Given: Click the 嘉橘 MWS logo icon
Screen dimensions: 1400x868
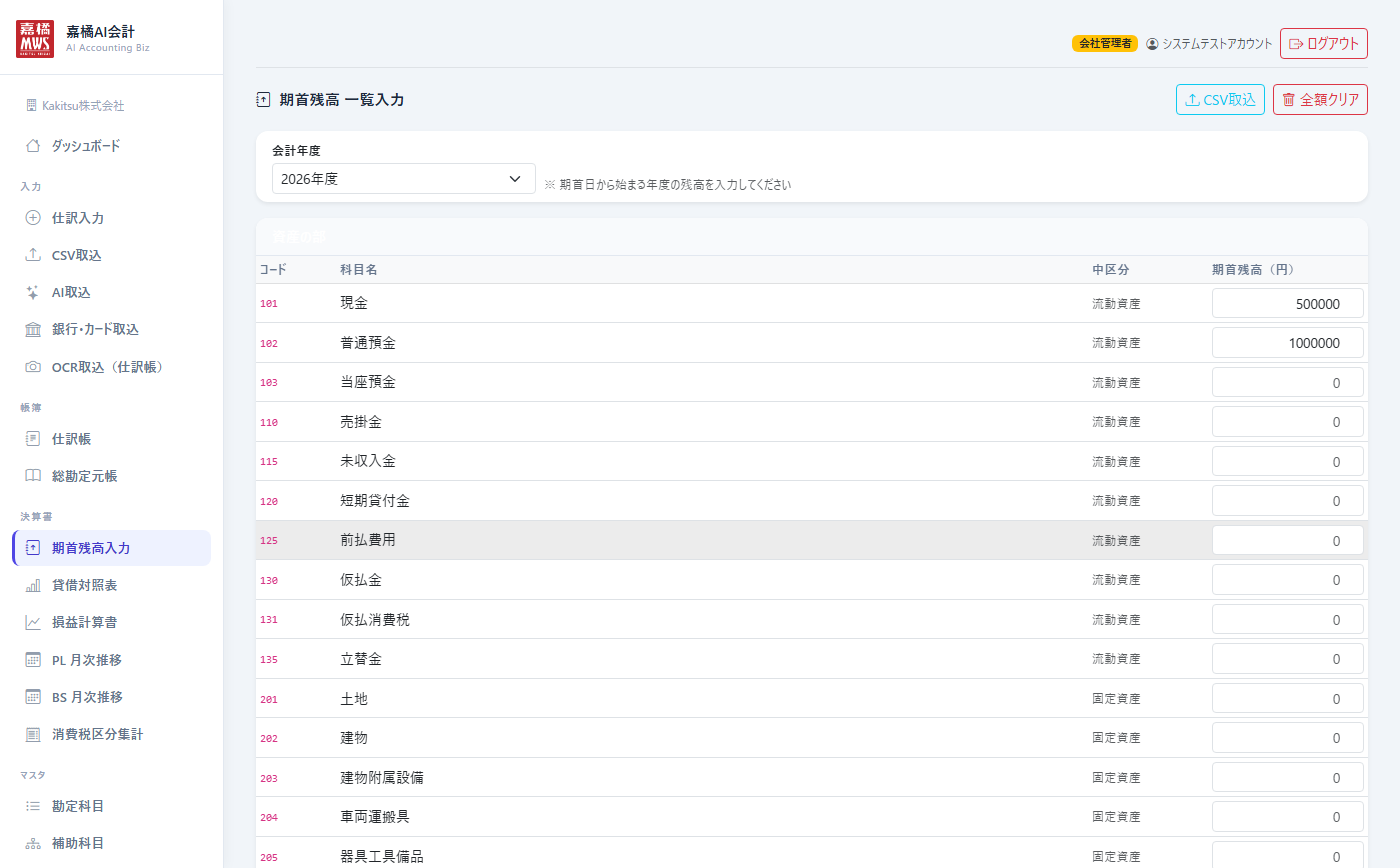Looking at the screenshot, I should point(35,38).
